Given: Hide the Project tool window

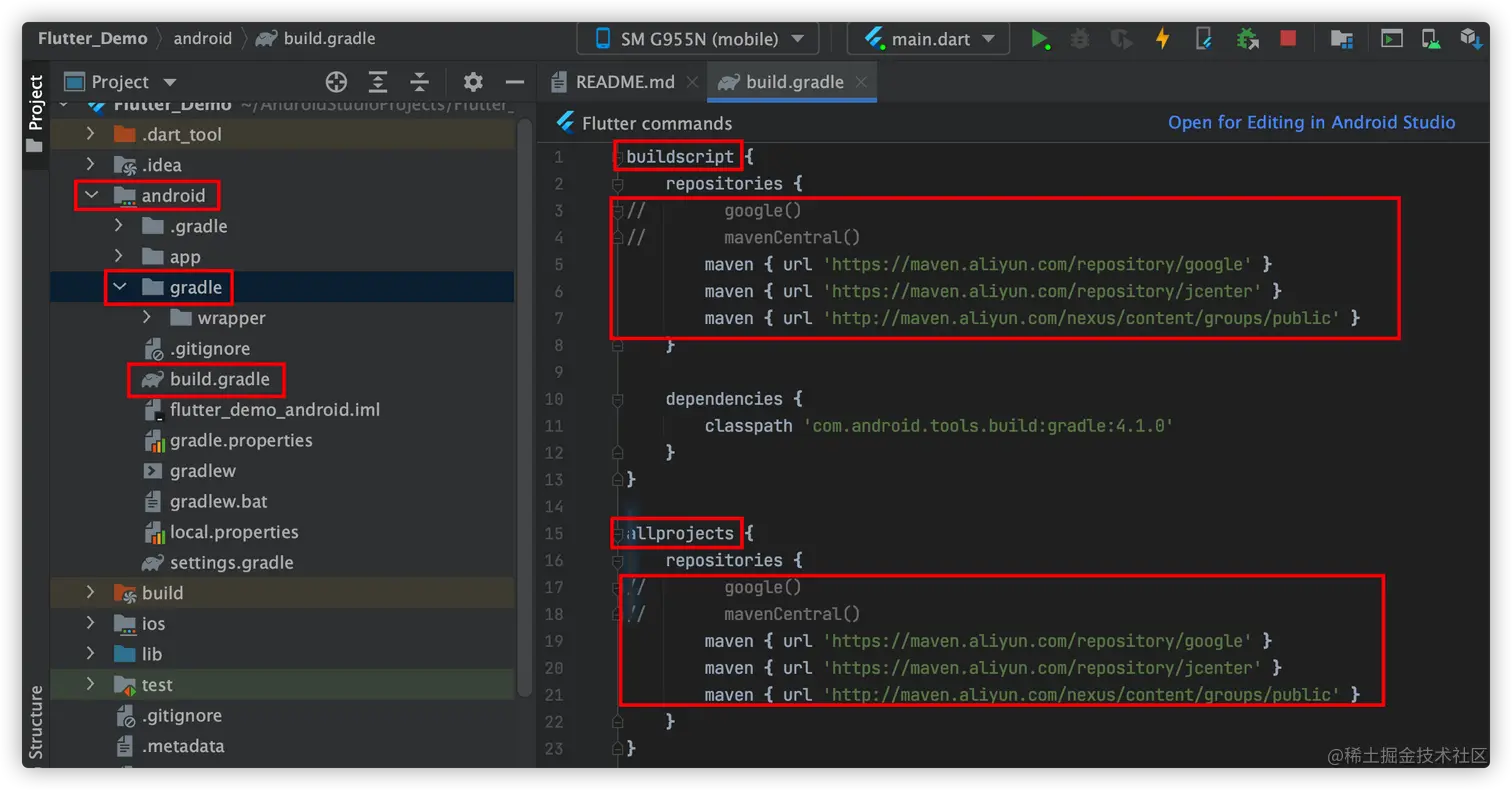Looking at the screenshot, I should [x=515, y=82].
